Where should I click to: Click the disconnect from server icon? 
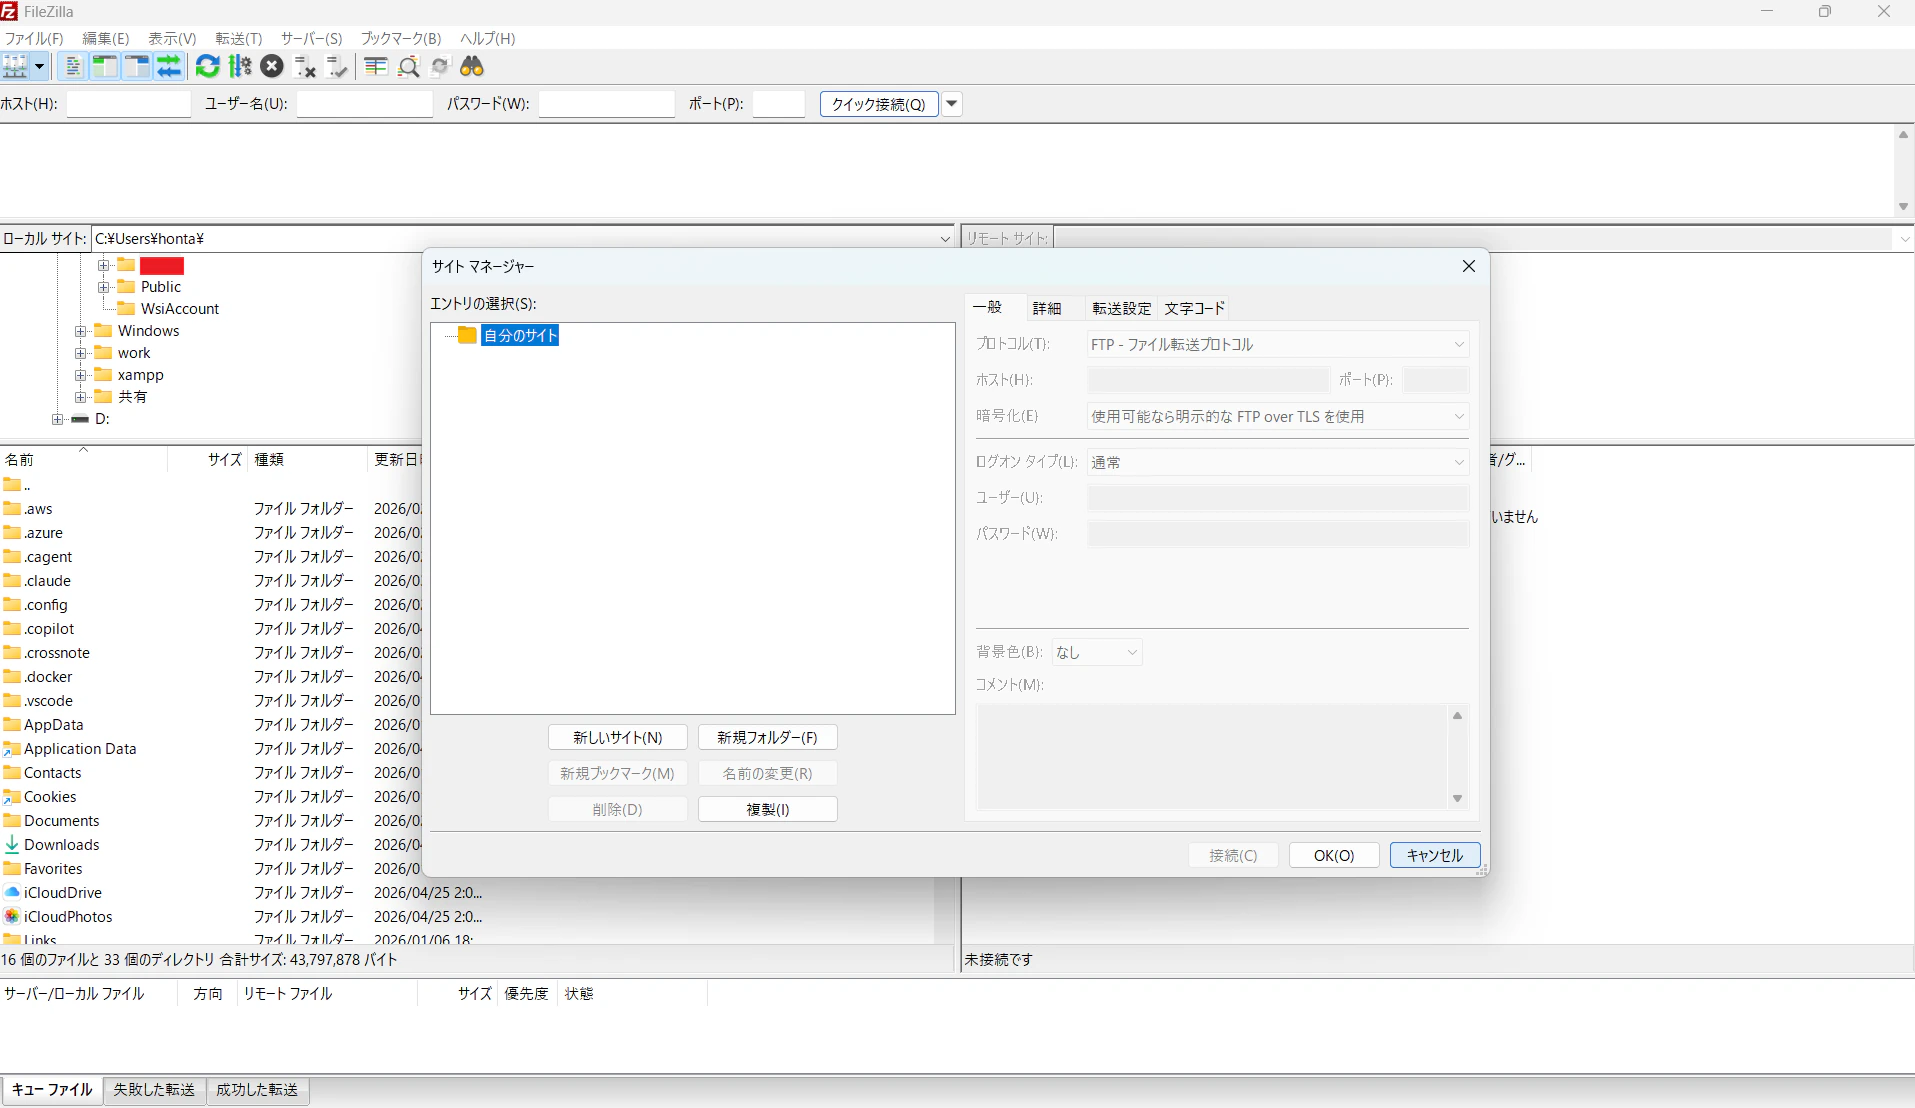pyautogui.click(x=305, y=67)
